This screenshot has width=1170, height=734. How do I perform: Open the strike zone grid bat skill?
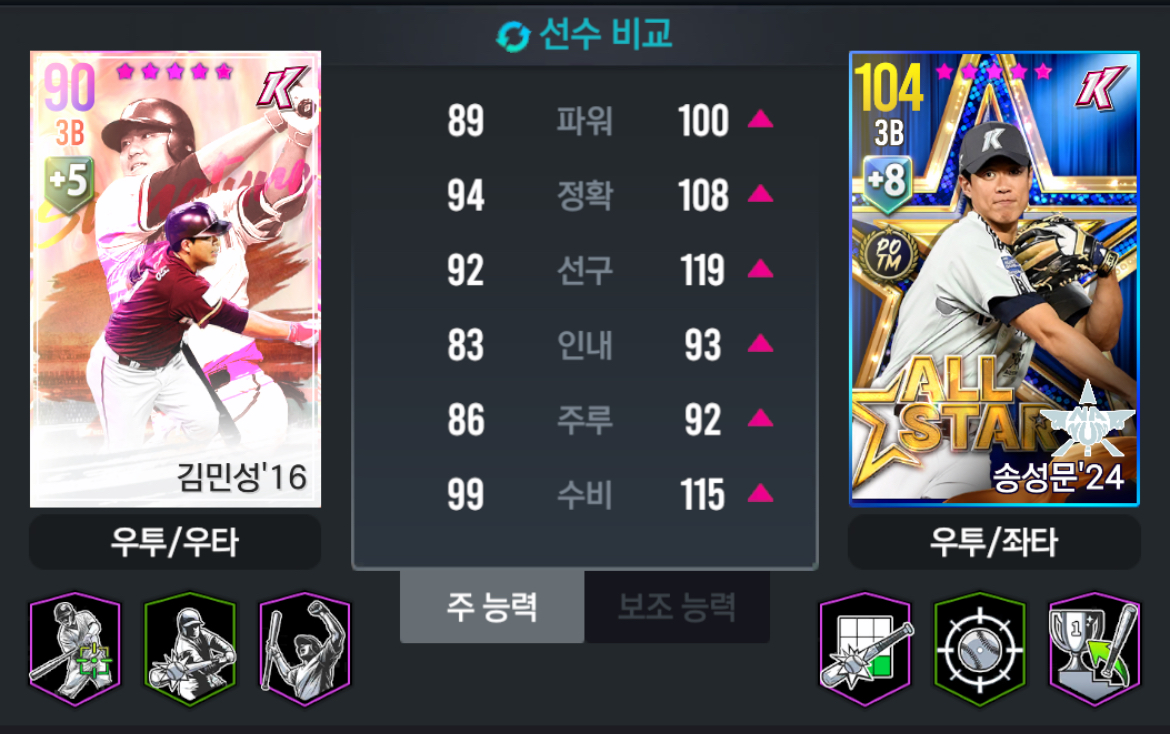[866, 648]
